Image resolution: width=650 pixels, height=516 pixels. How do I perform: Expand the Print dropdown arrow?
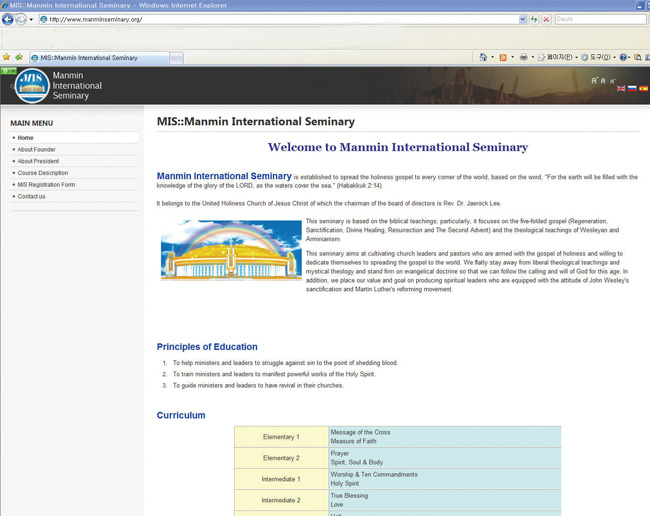pos(533,57)
